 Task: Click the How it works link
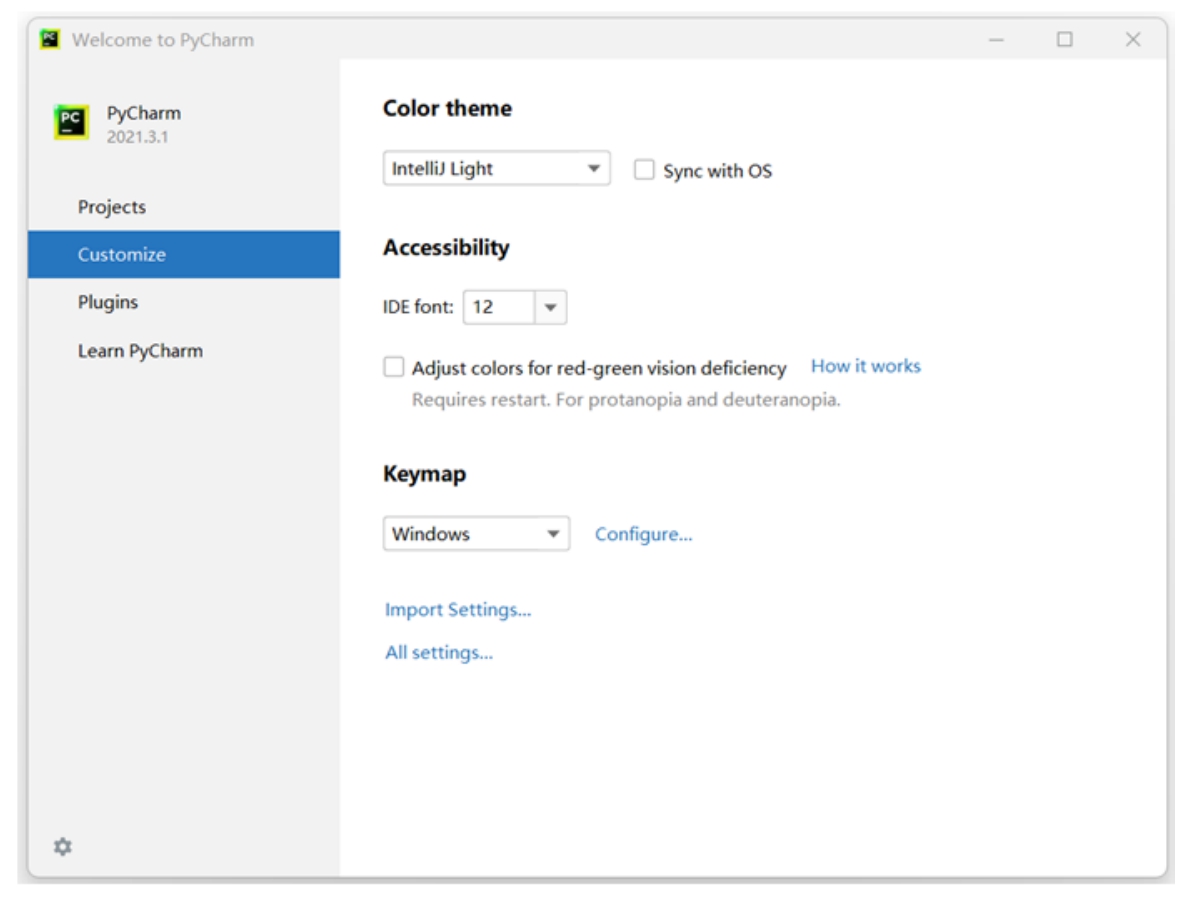point(866,366)
